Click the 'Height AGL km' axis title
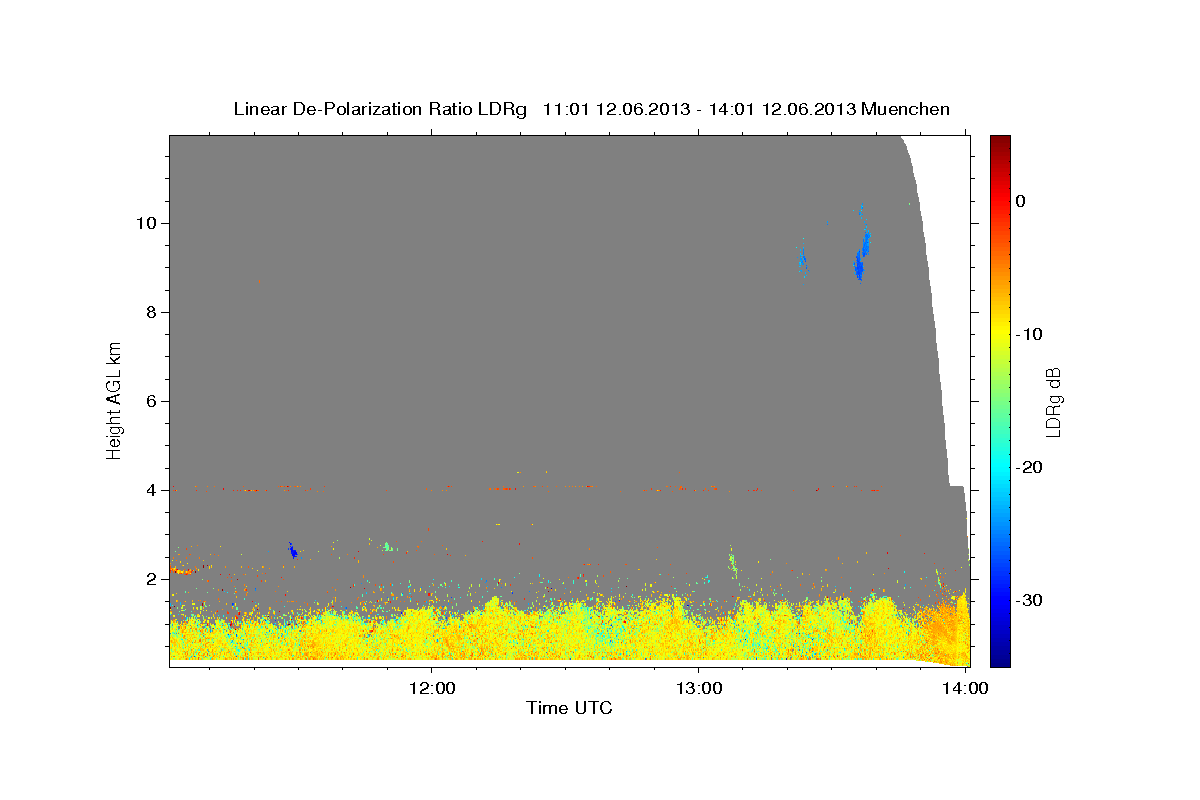Screen dimensions: 1200x800 (x=115, y=399)
